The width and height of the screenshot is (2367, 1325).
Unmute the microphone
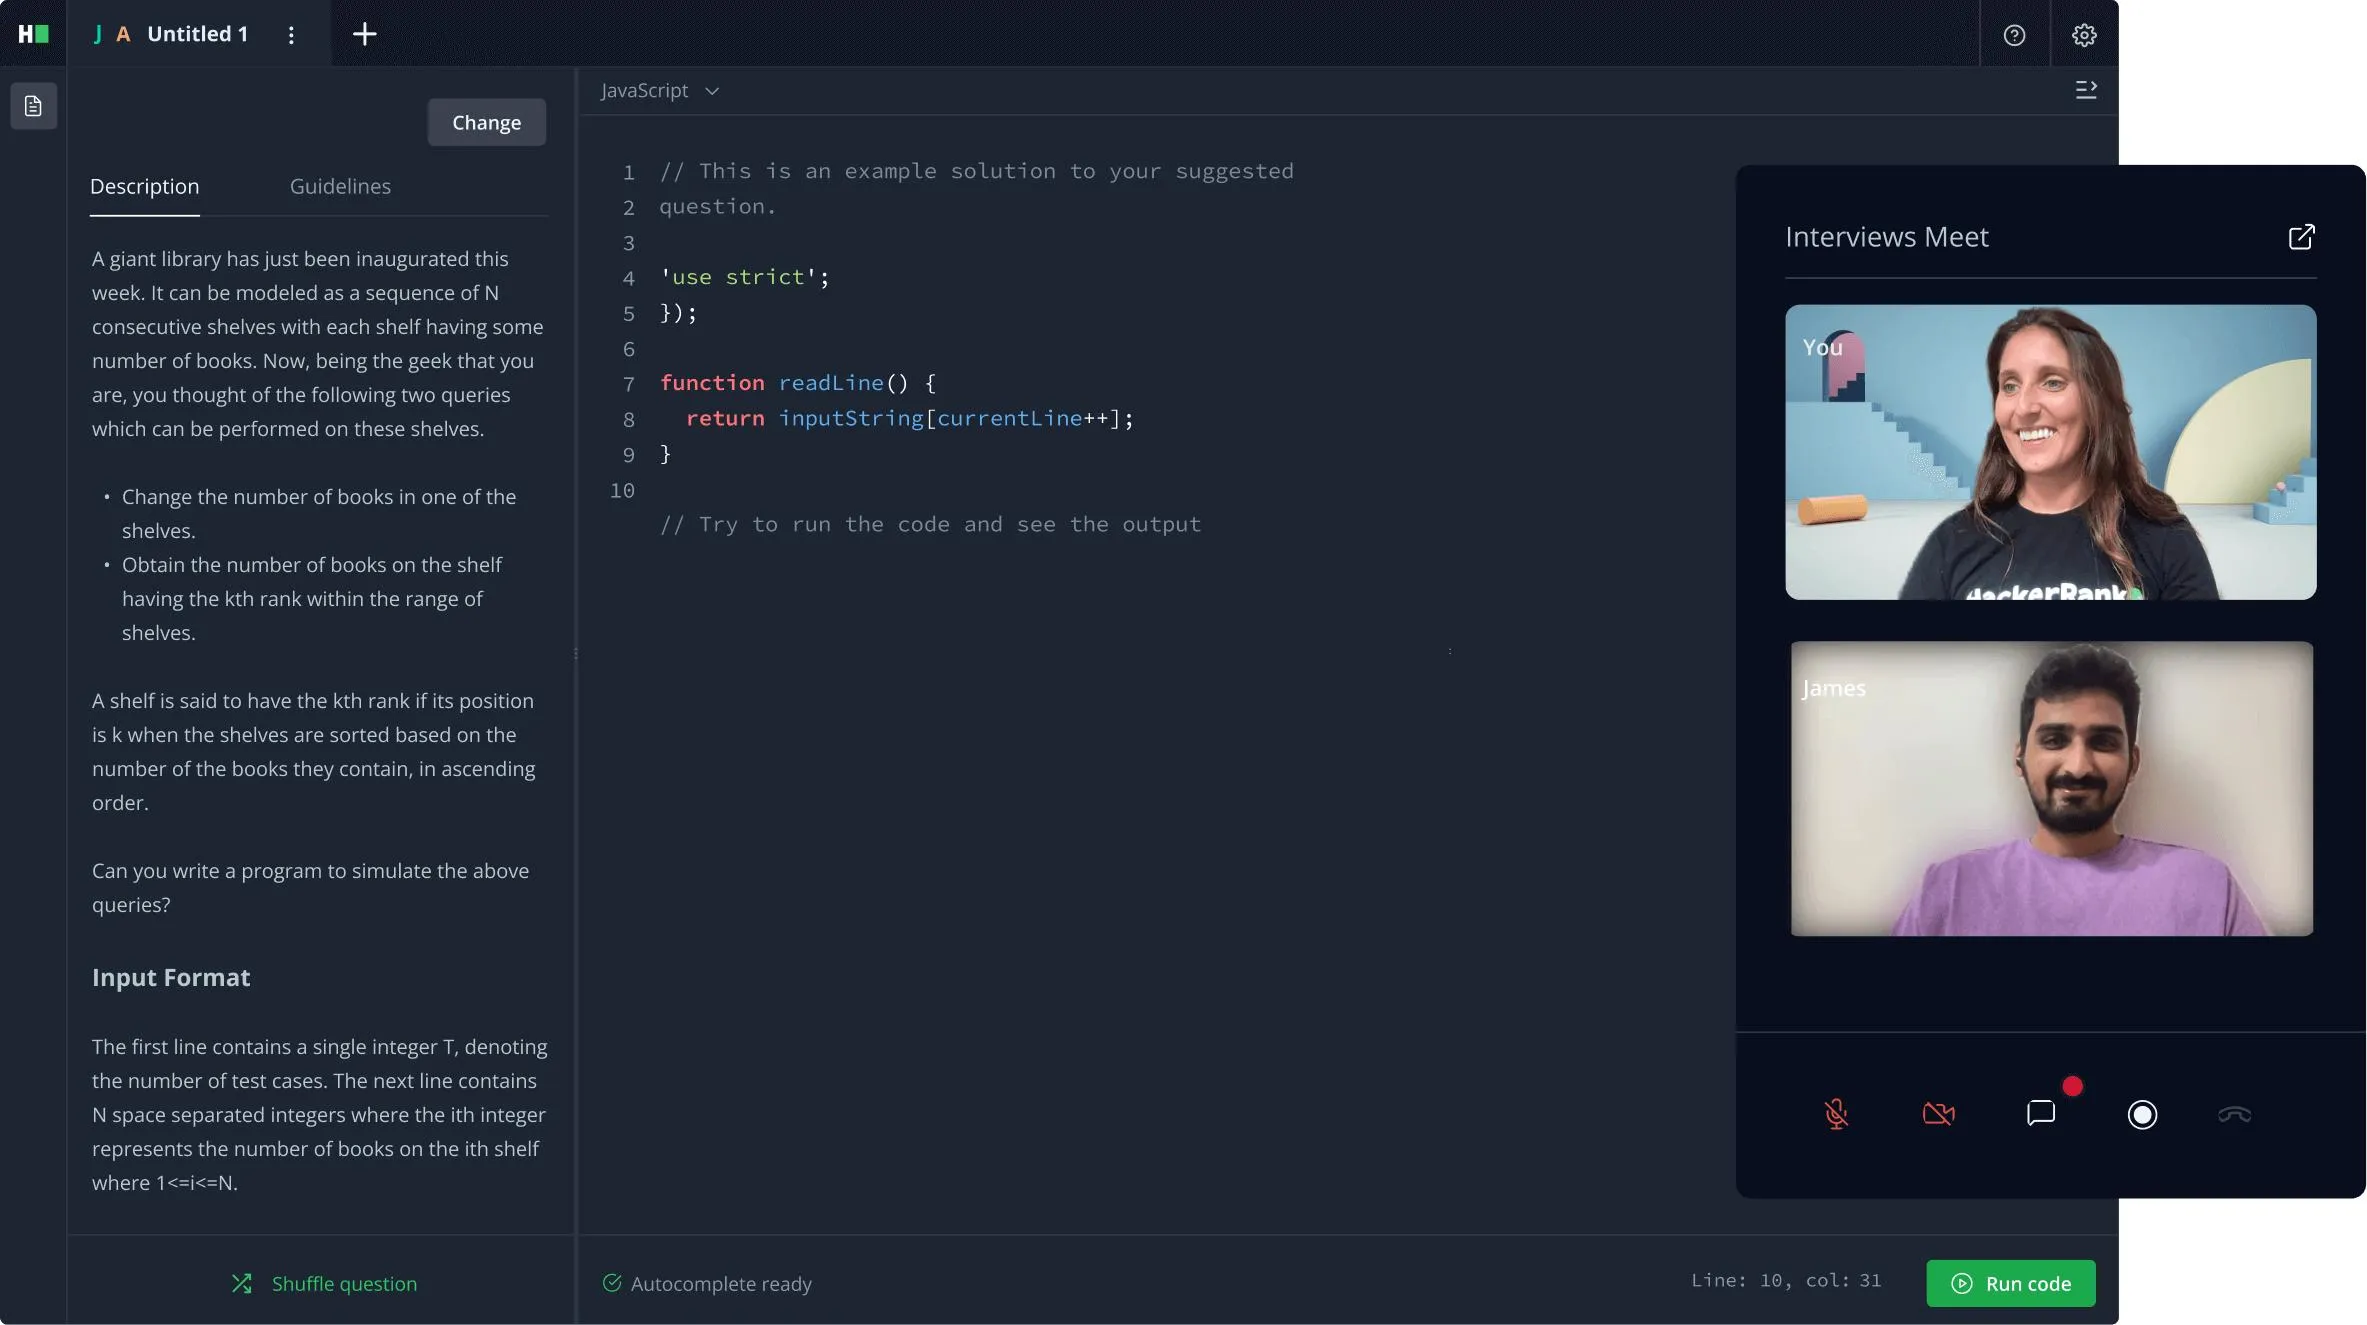click(x=1836, y=1114)
